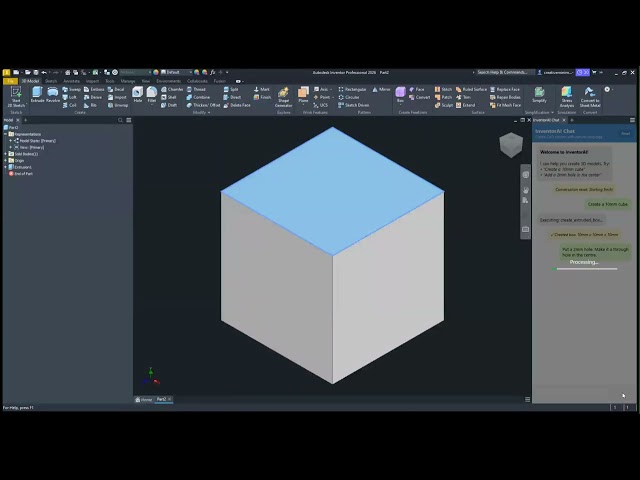Choose the Coil tool
The width and height of the screenshot is (640, 480).
coord(70,105)
